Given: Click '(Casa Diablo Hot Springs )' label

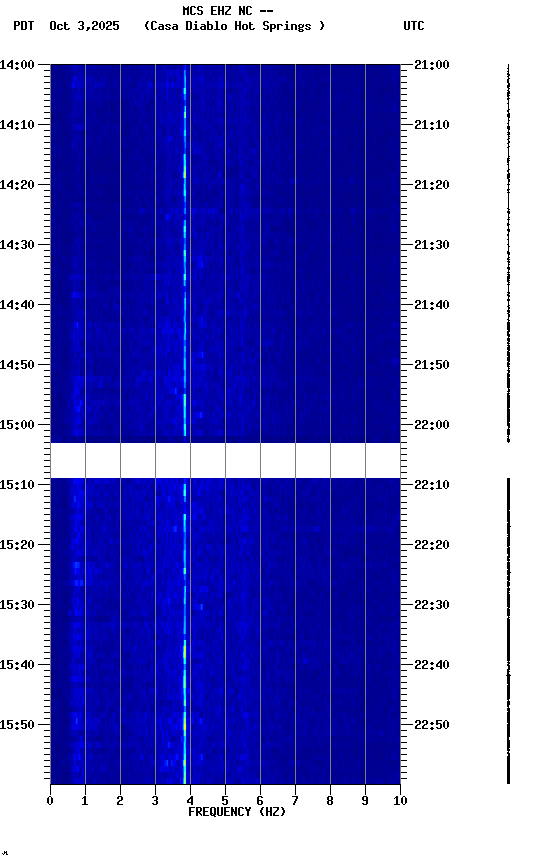Looking at the screenshot, I should (234, 26).
